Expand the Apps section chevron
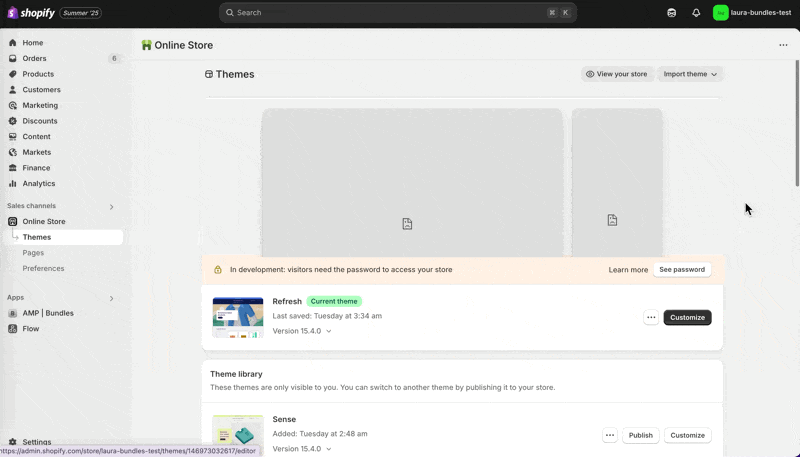This screenshot has width=800, height=457. (111, 298)
